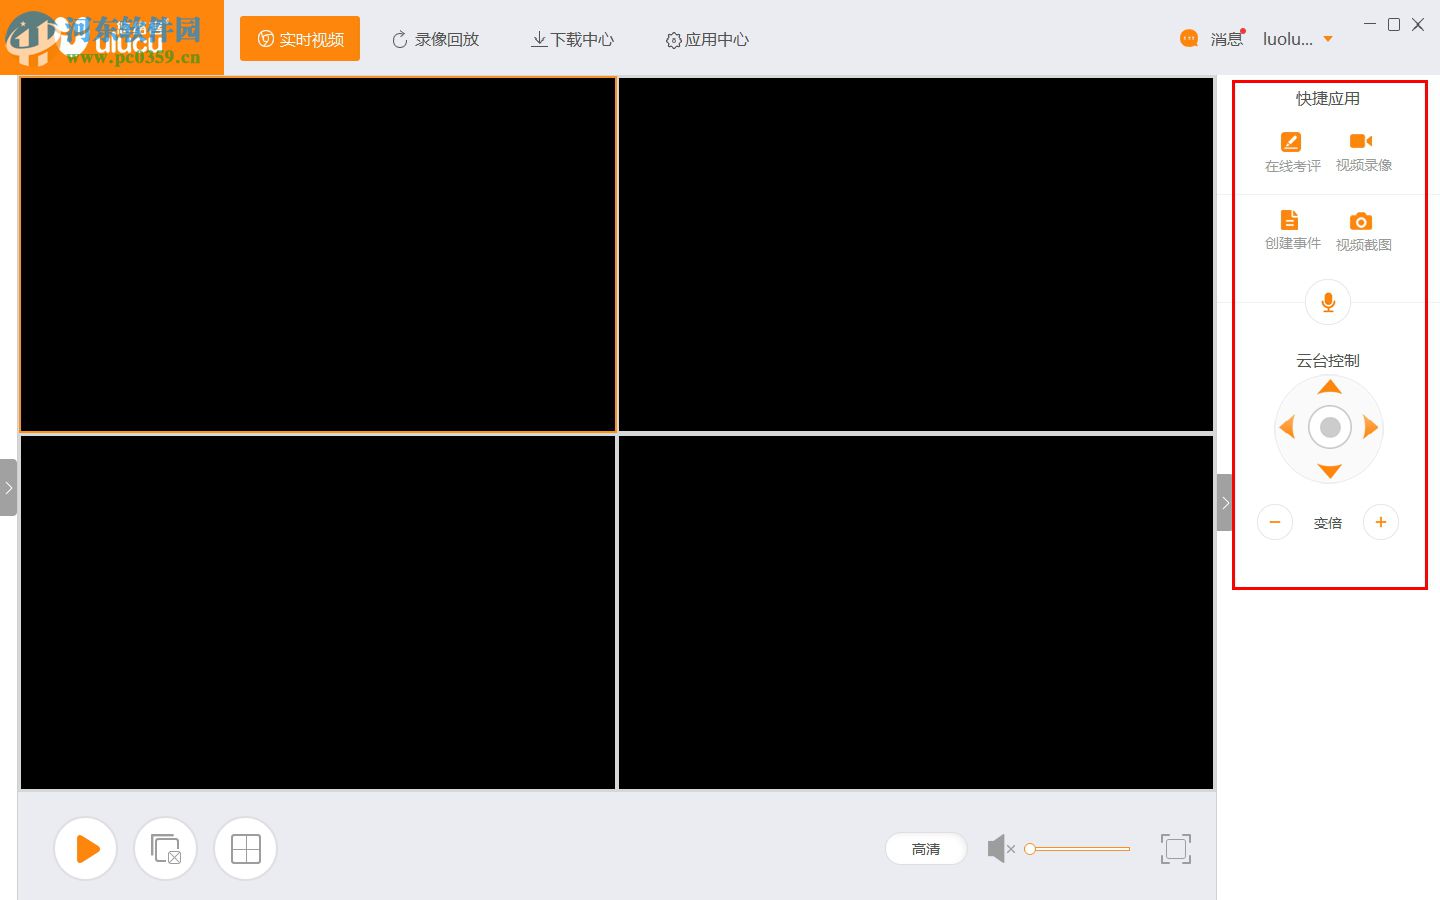Open the luolu user account dropdown
Screen dimensions: 1440x900
[x=1298, y=38]
